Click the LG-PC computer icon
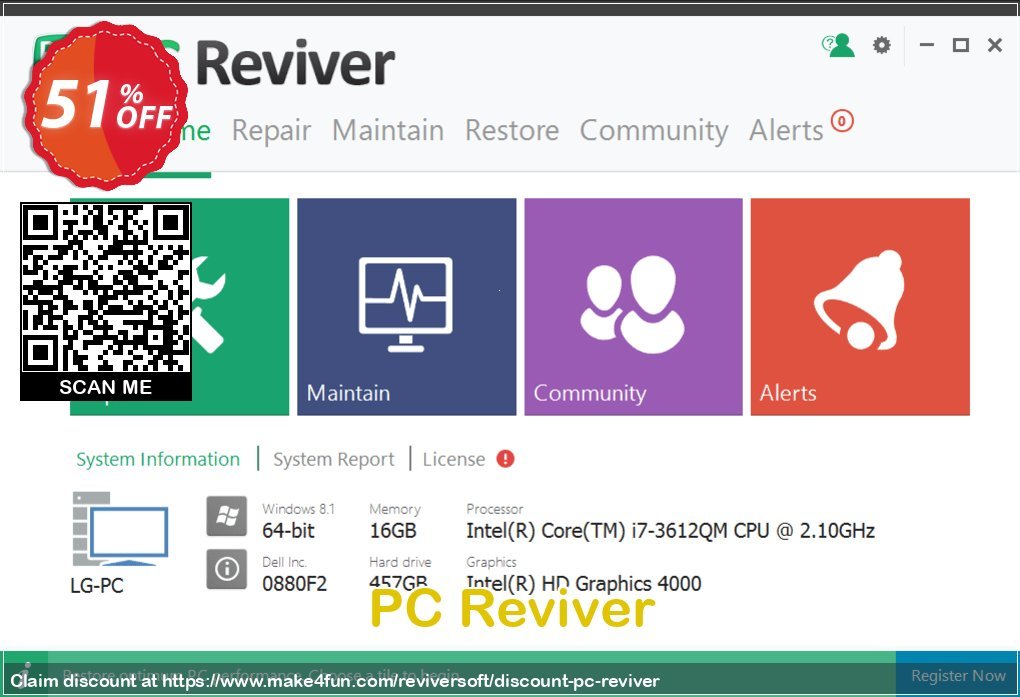This screenshot has height=697, width=1020. coord(120,528)
